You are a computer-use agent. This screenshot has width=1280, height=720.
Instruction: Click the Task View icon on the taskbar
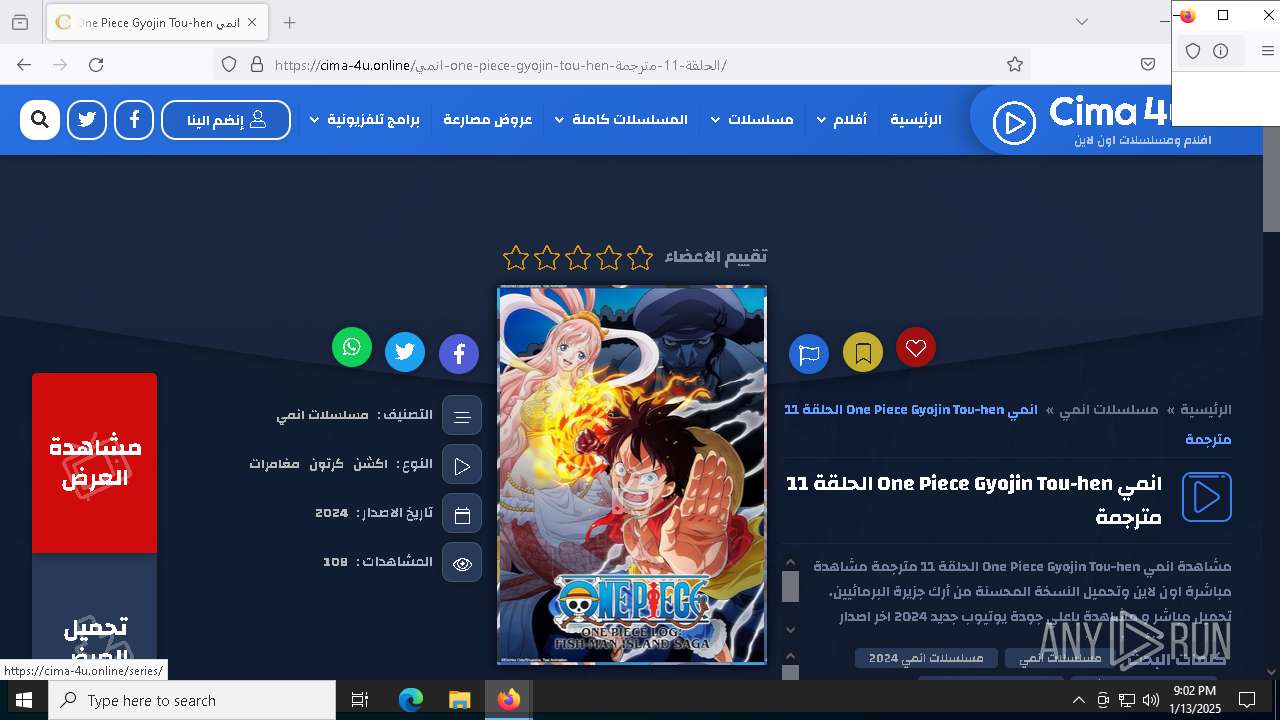pos(360,700)
